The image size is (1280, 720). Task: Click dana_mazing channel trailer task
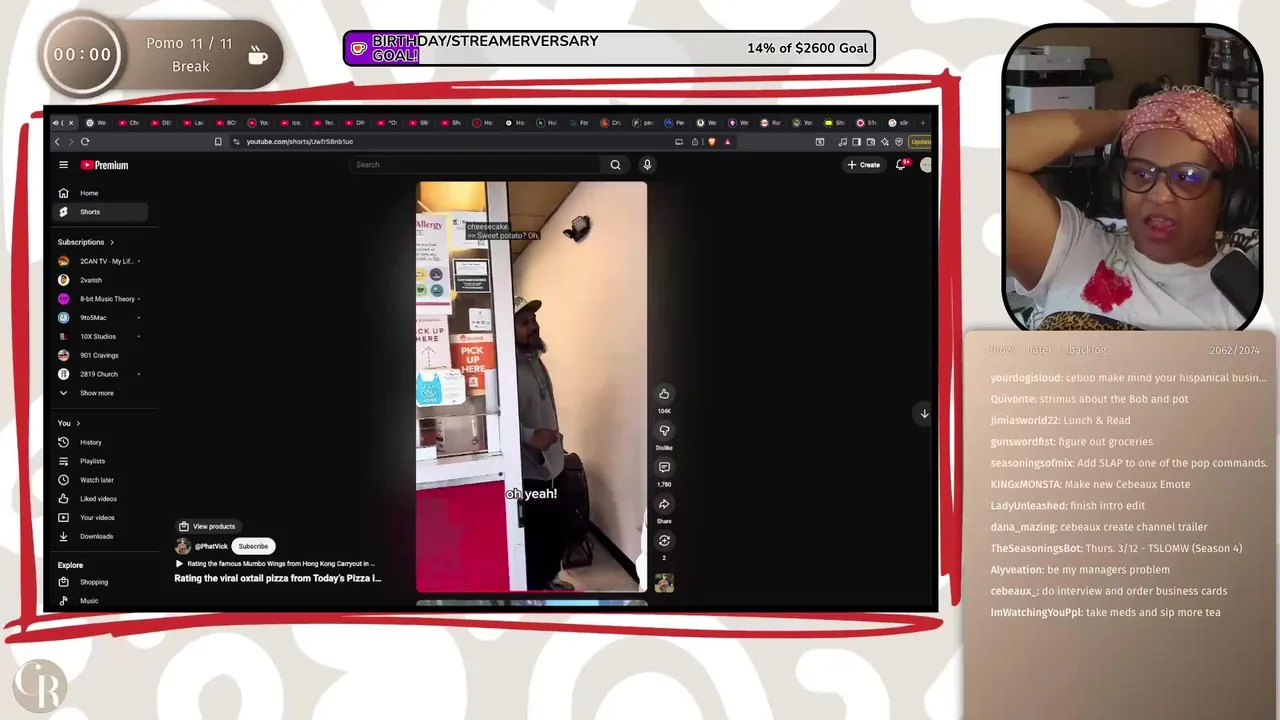1098,527
